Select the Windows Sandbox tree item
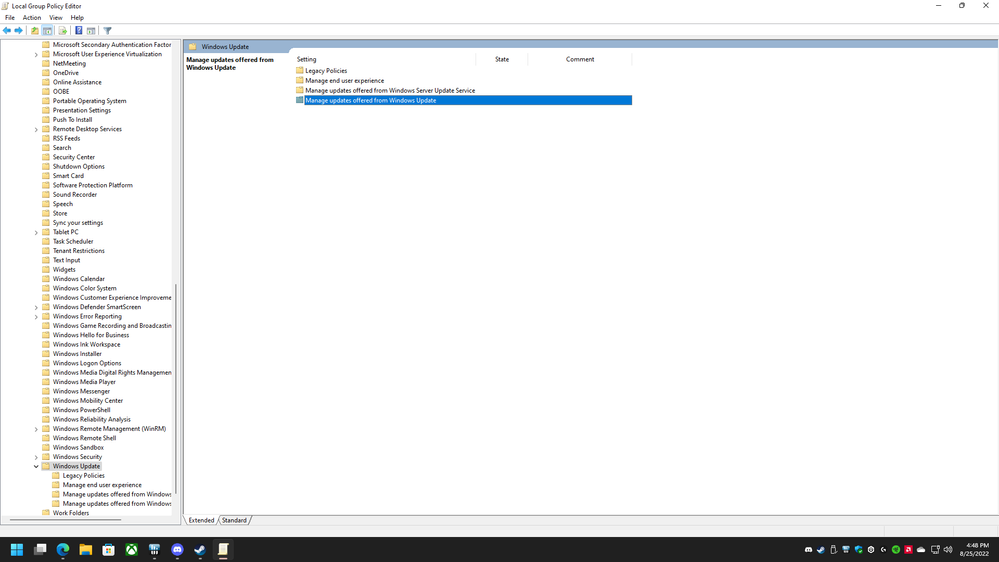Image resolution: width=999 pixels, height=562 pixels. [x=78, y=447]
